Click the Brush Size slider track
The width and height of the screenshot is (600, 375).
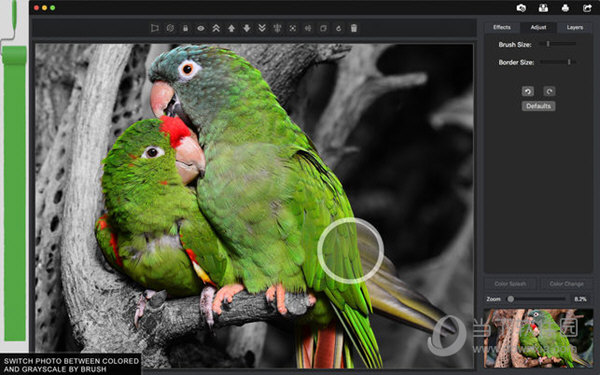click(x=557, y=44)
